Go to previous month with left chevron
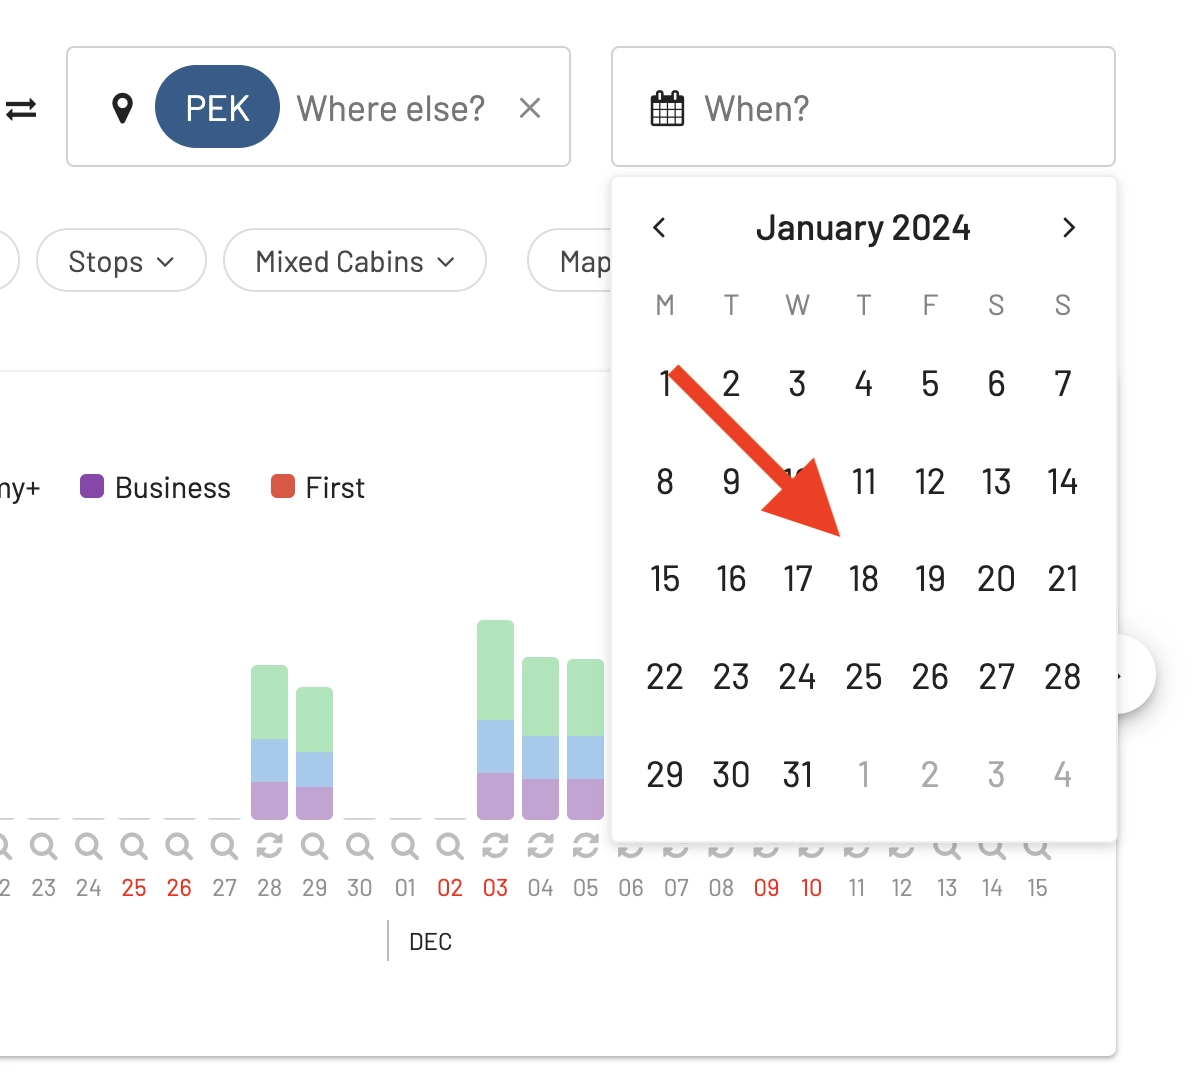 click(659, 228)
